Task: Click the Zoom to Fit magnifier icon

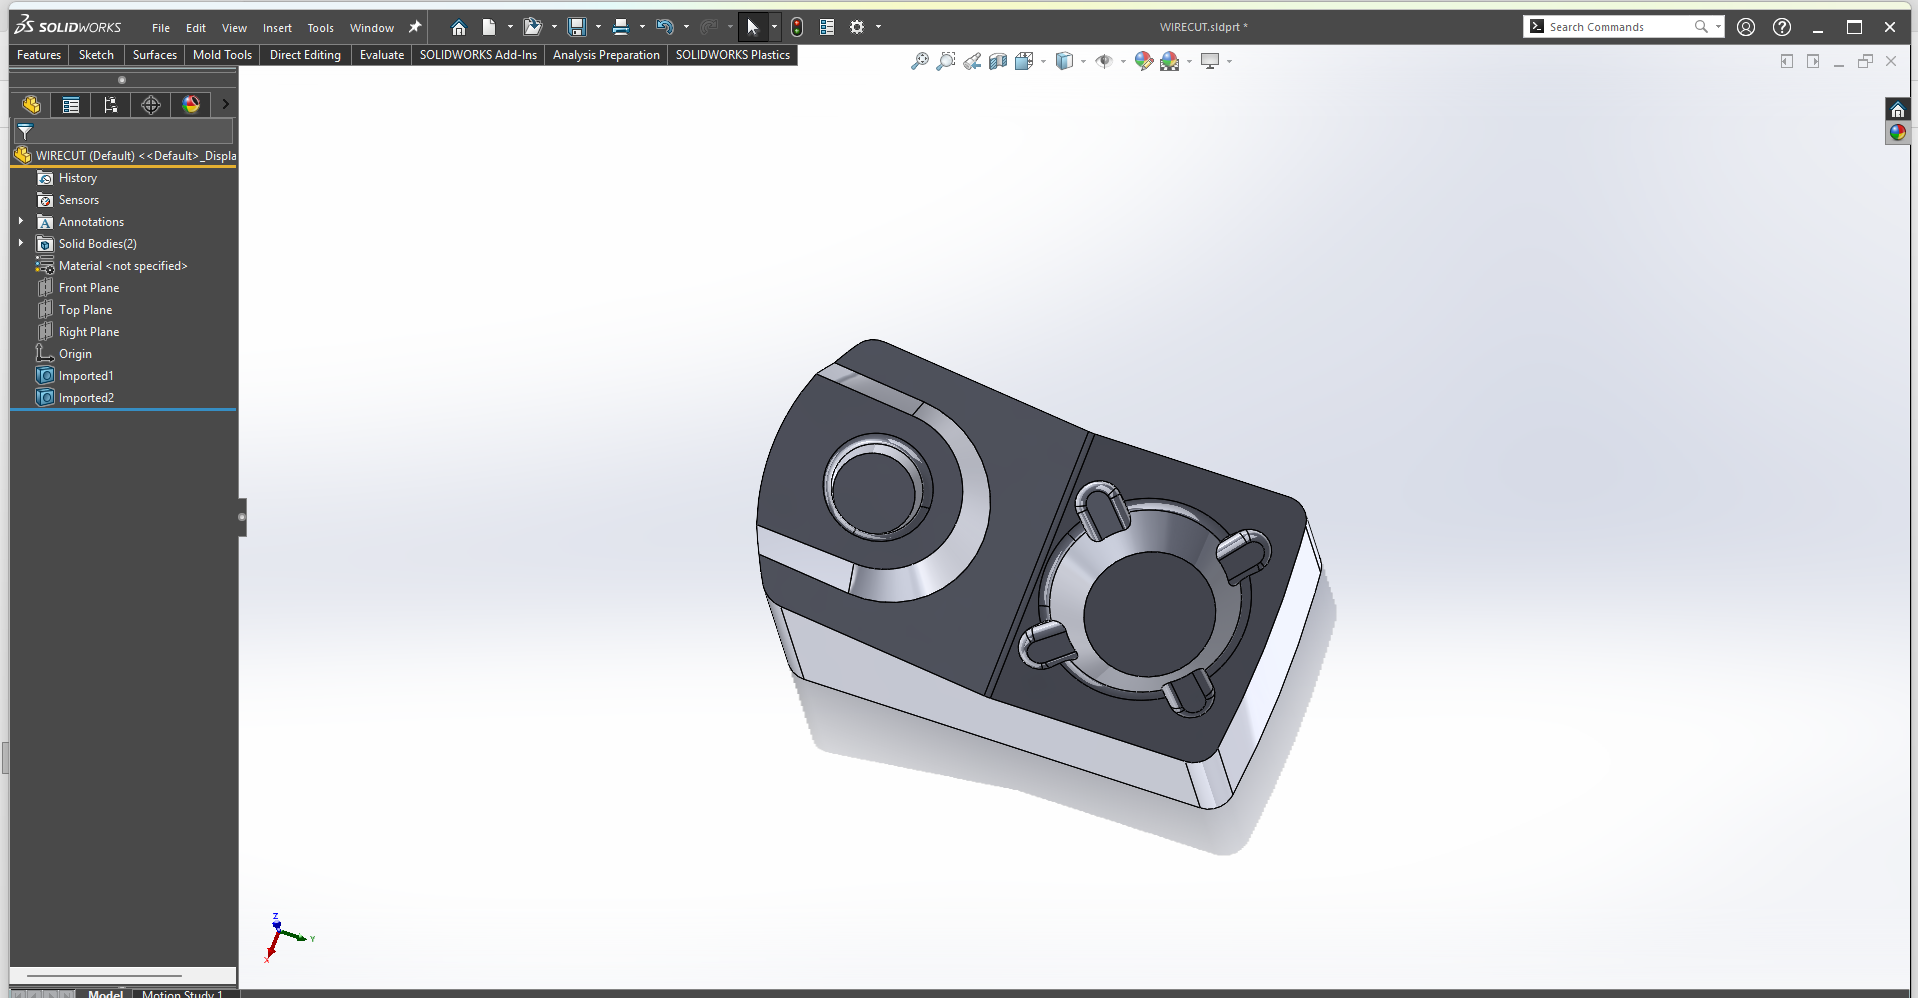Action: [x=919, y=62]
